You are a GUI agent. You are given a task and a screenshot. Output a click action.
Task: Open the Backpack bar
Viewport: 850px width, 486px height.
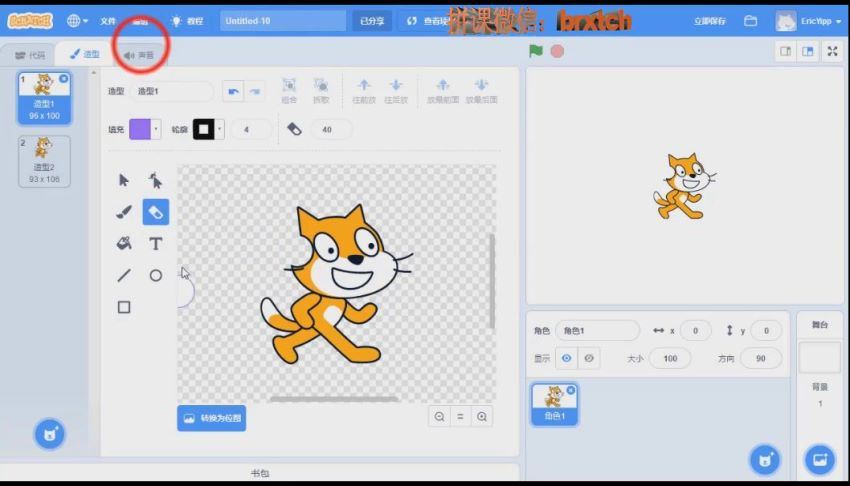tap(260, 473)
